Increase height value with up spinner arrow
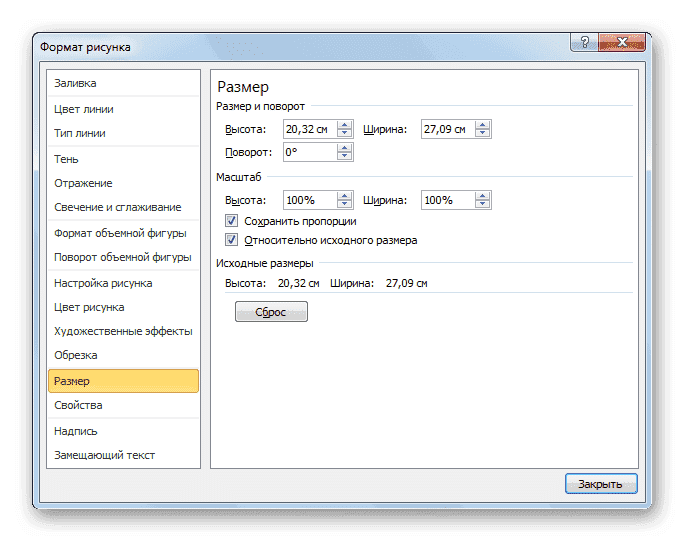Screen dimensions: 685x542 [345, 125]
